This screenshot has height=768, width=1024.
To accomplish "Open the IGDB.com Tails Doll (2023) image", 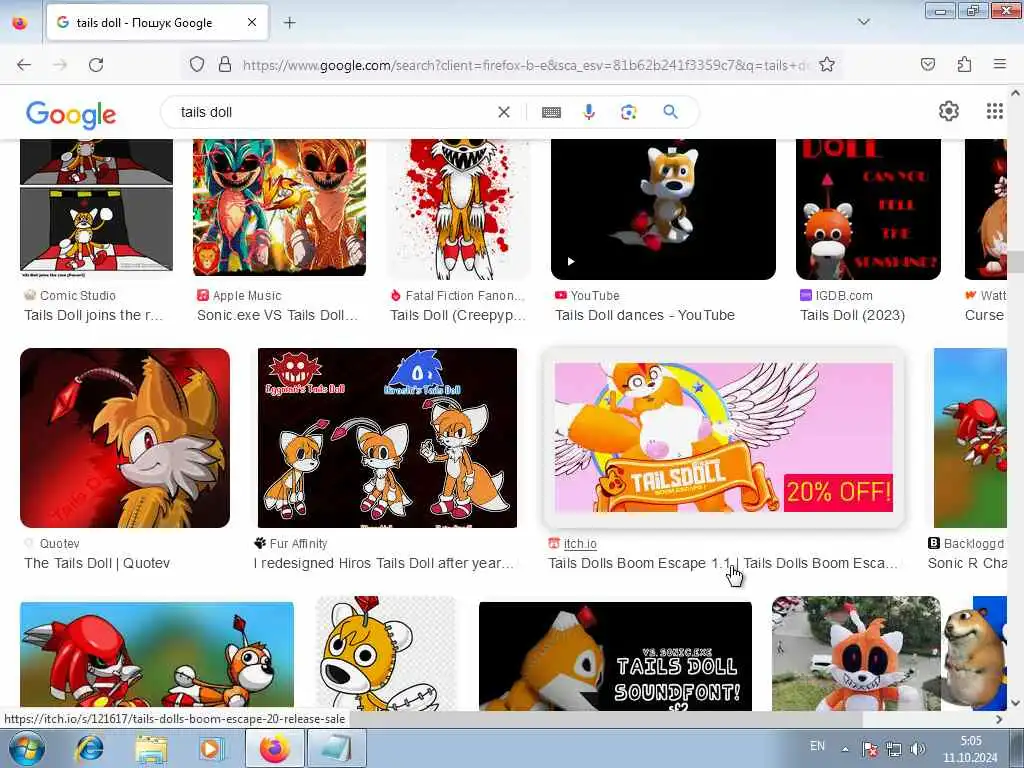I will click(868, 209).
